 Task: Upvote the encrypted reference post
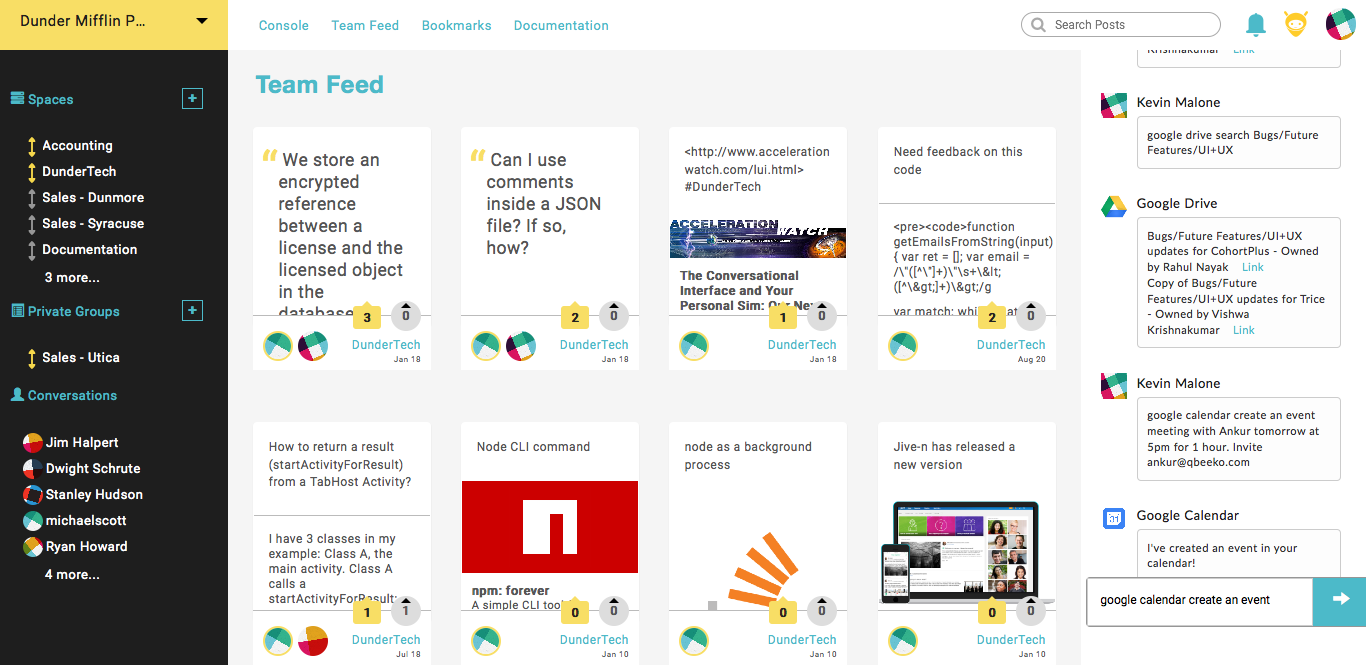(405, 316)
